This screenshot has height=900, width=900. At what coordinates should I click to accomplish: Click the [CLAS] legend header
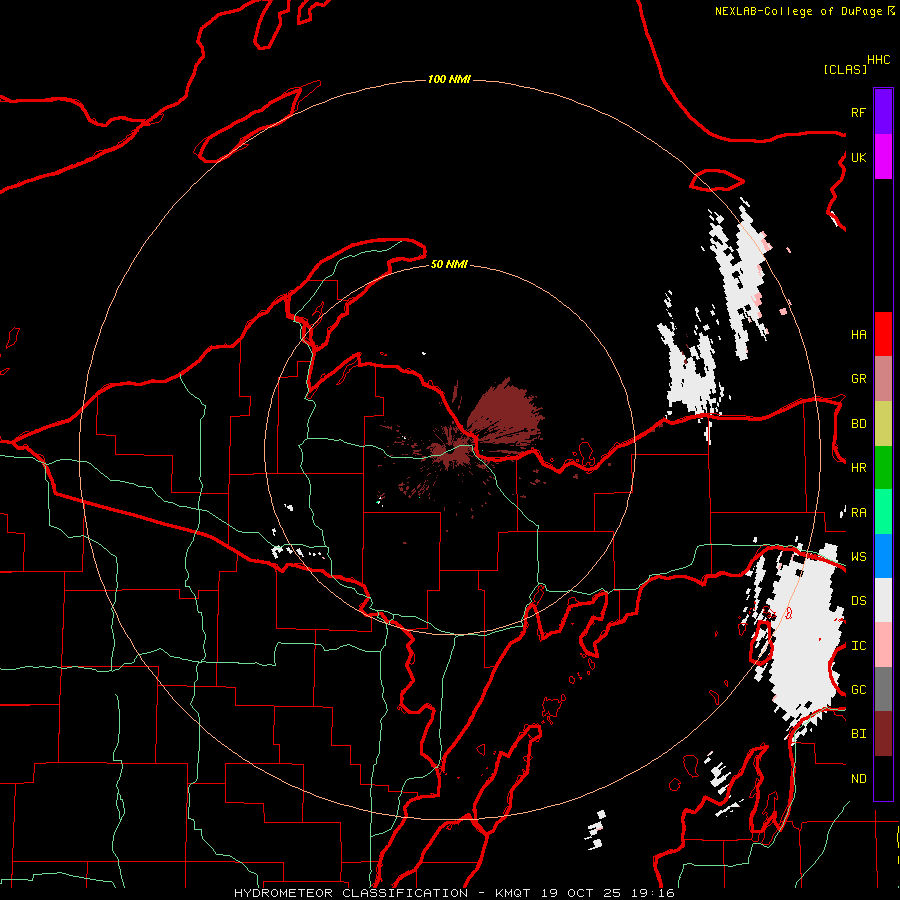click(x=845, y=69)
